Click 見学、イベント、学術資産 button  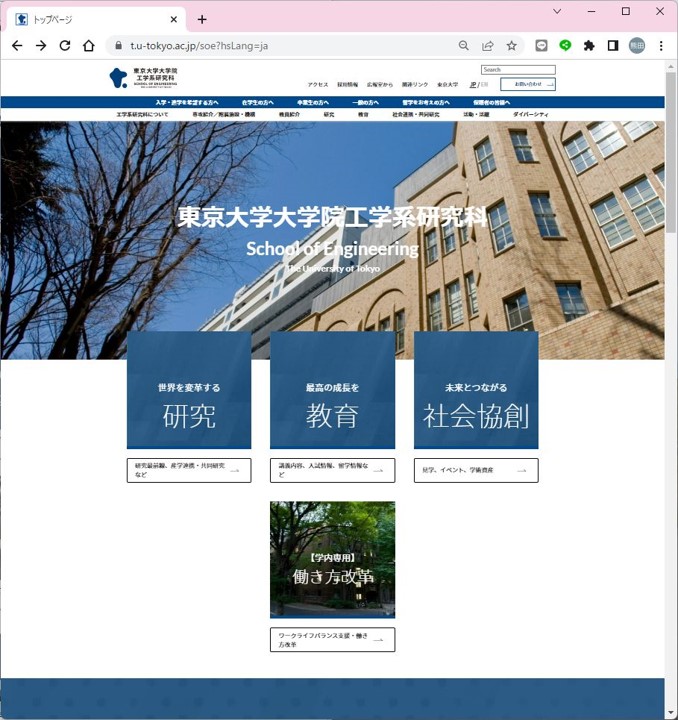pos(476,470)
